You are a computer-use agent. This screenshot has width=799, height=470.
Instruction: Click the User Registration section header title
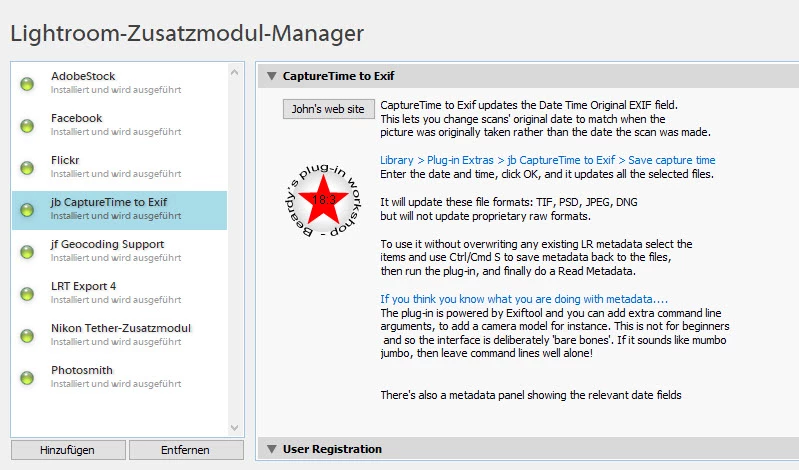[332, 449]
